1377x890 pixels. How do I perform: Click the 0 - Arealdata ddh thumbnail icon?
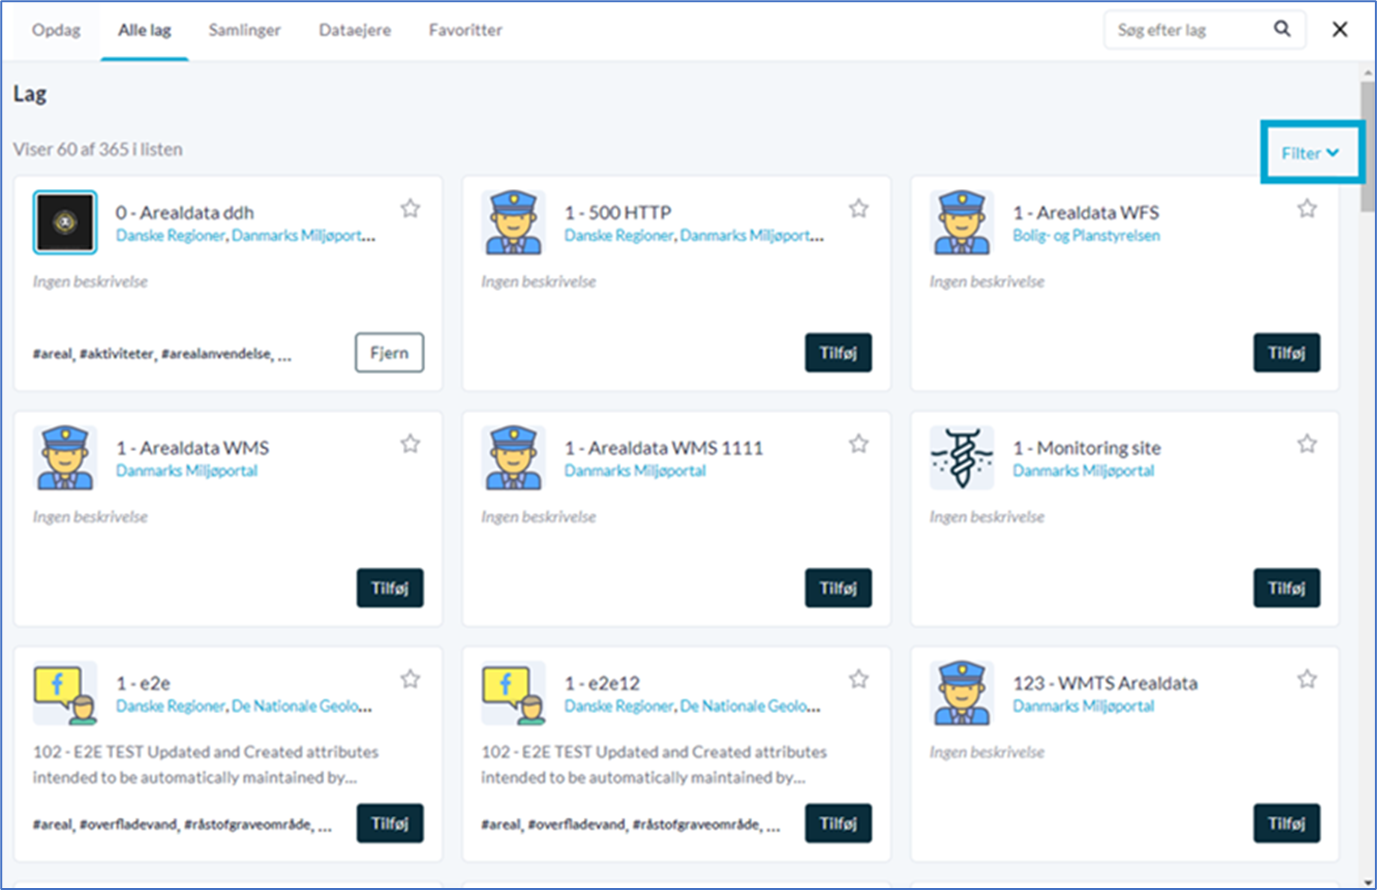pyautogui.click(x=65, y=222)
